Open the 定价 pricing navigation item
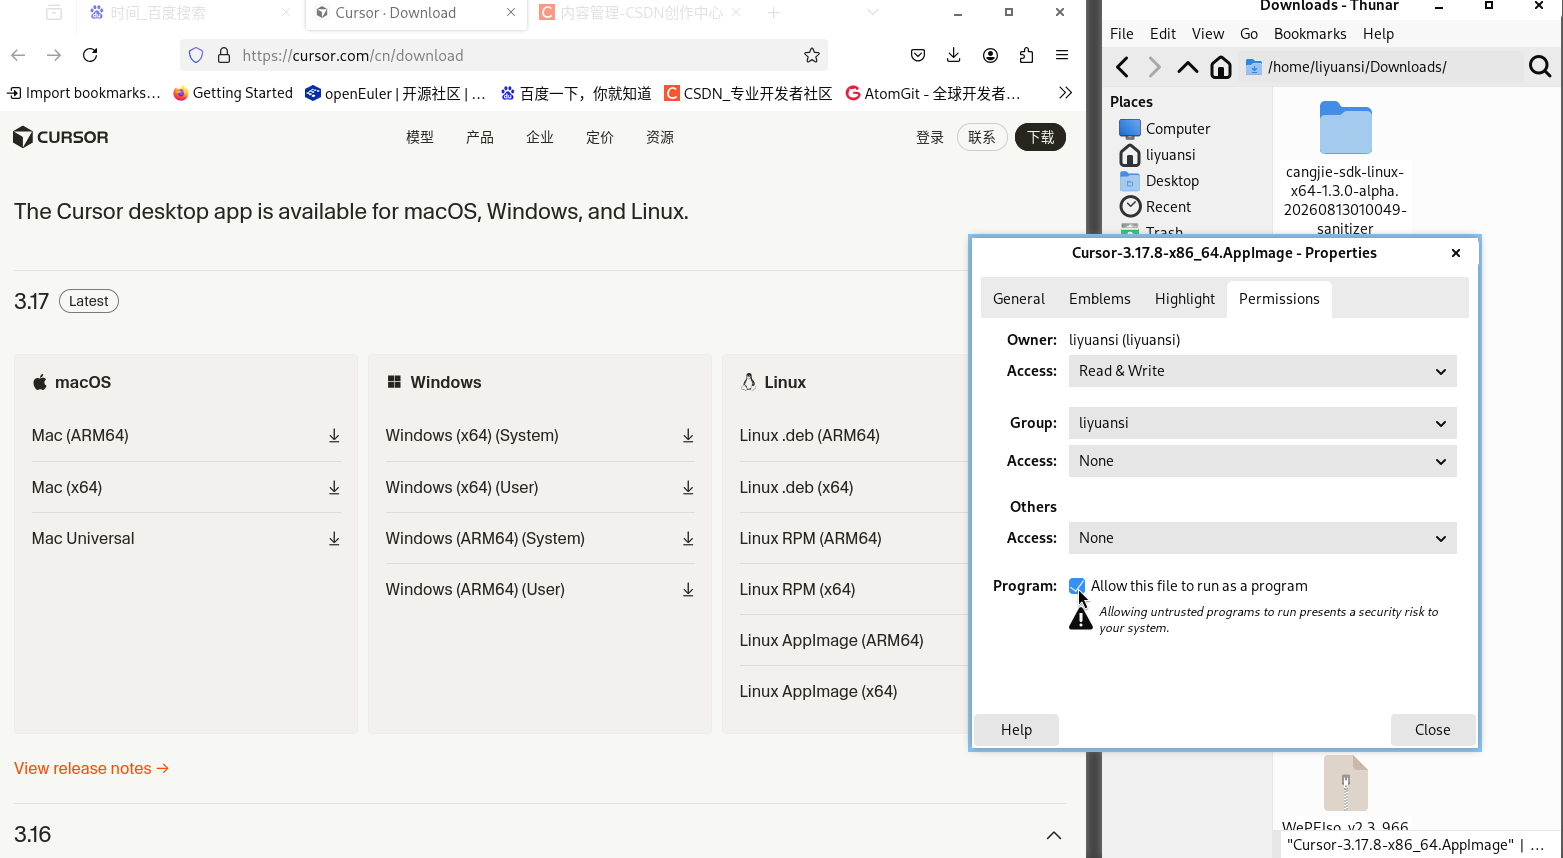 click(x=600, y=137)
